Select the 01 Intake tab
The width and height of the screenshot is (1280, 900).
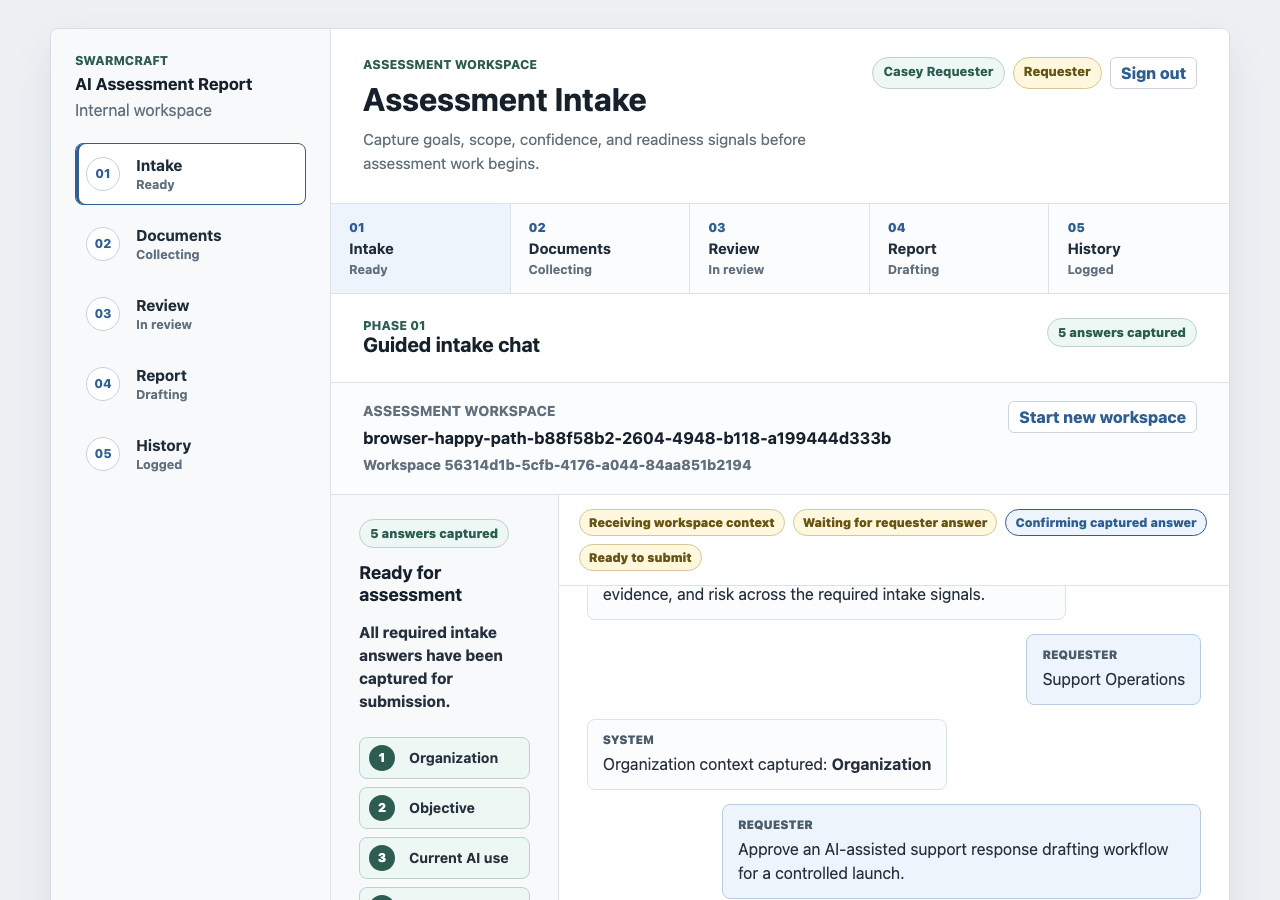[420, 249]
